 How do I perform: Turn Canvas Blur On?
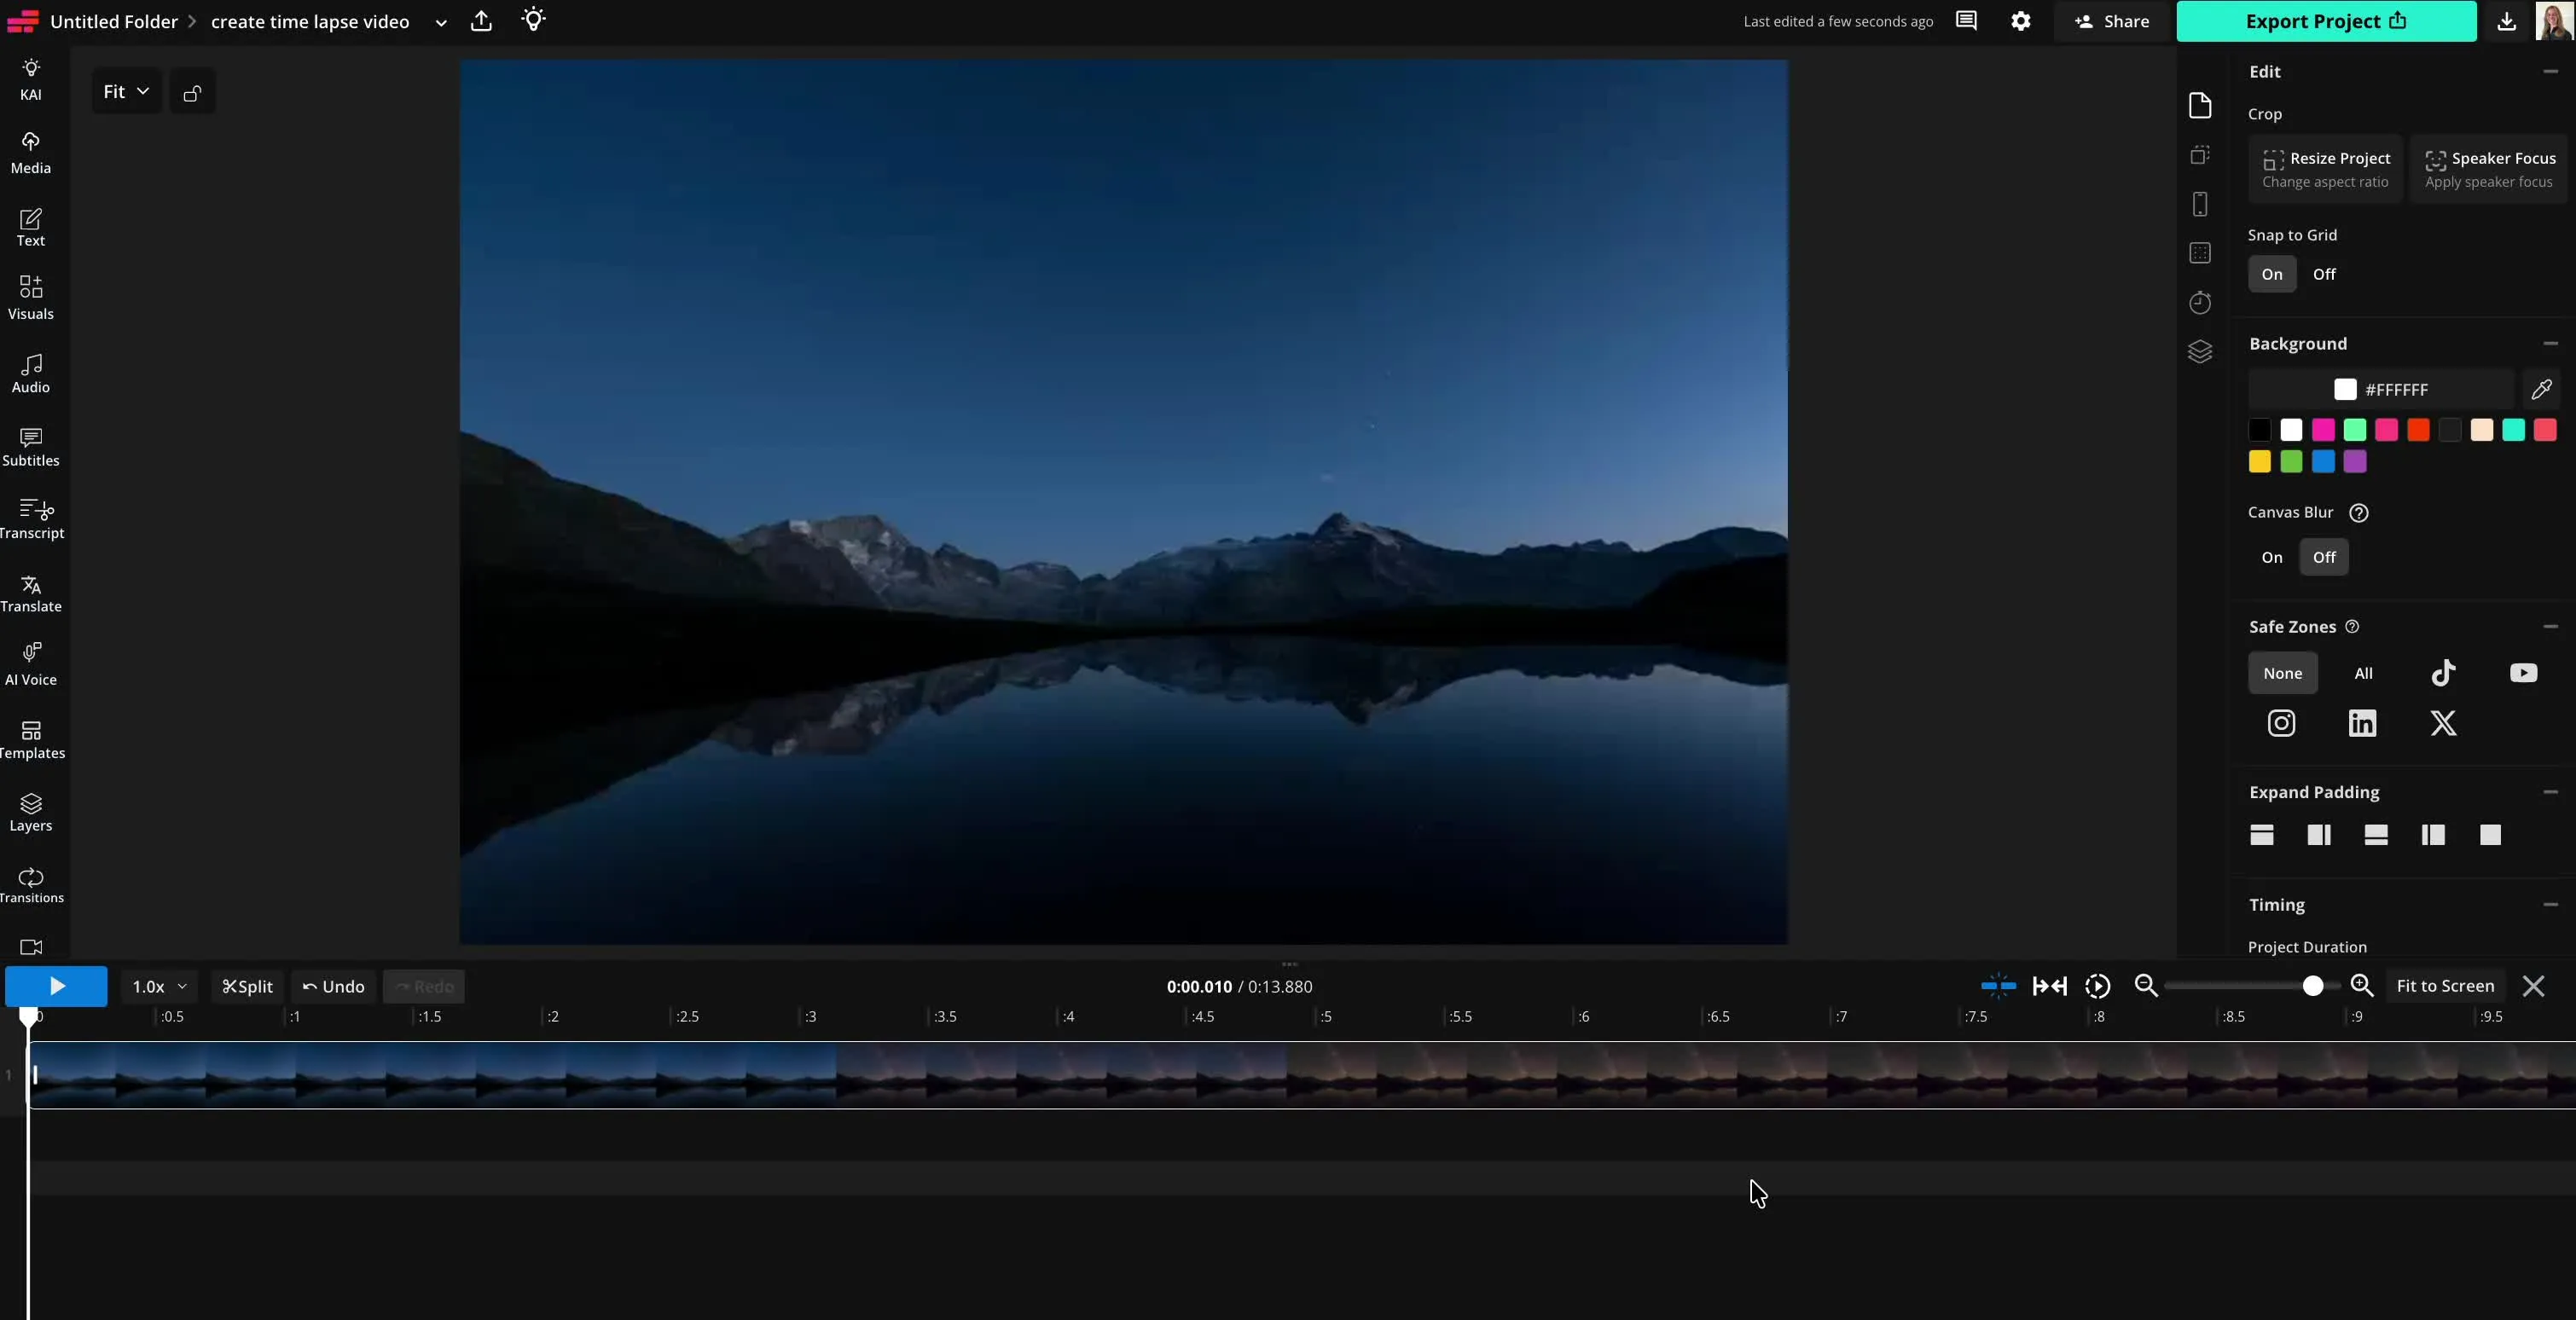[2272, 557]
